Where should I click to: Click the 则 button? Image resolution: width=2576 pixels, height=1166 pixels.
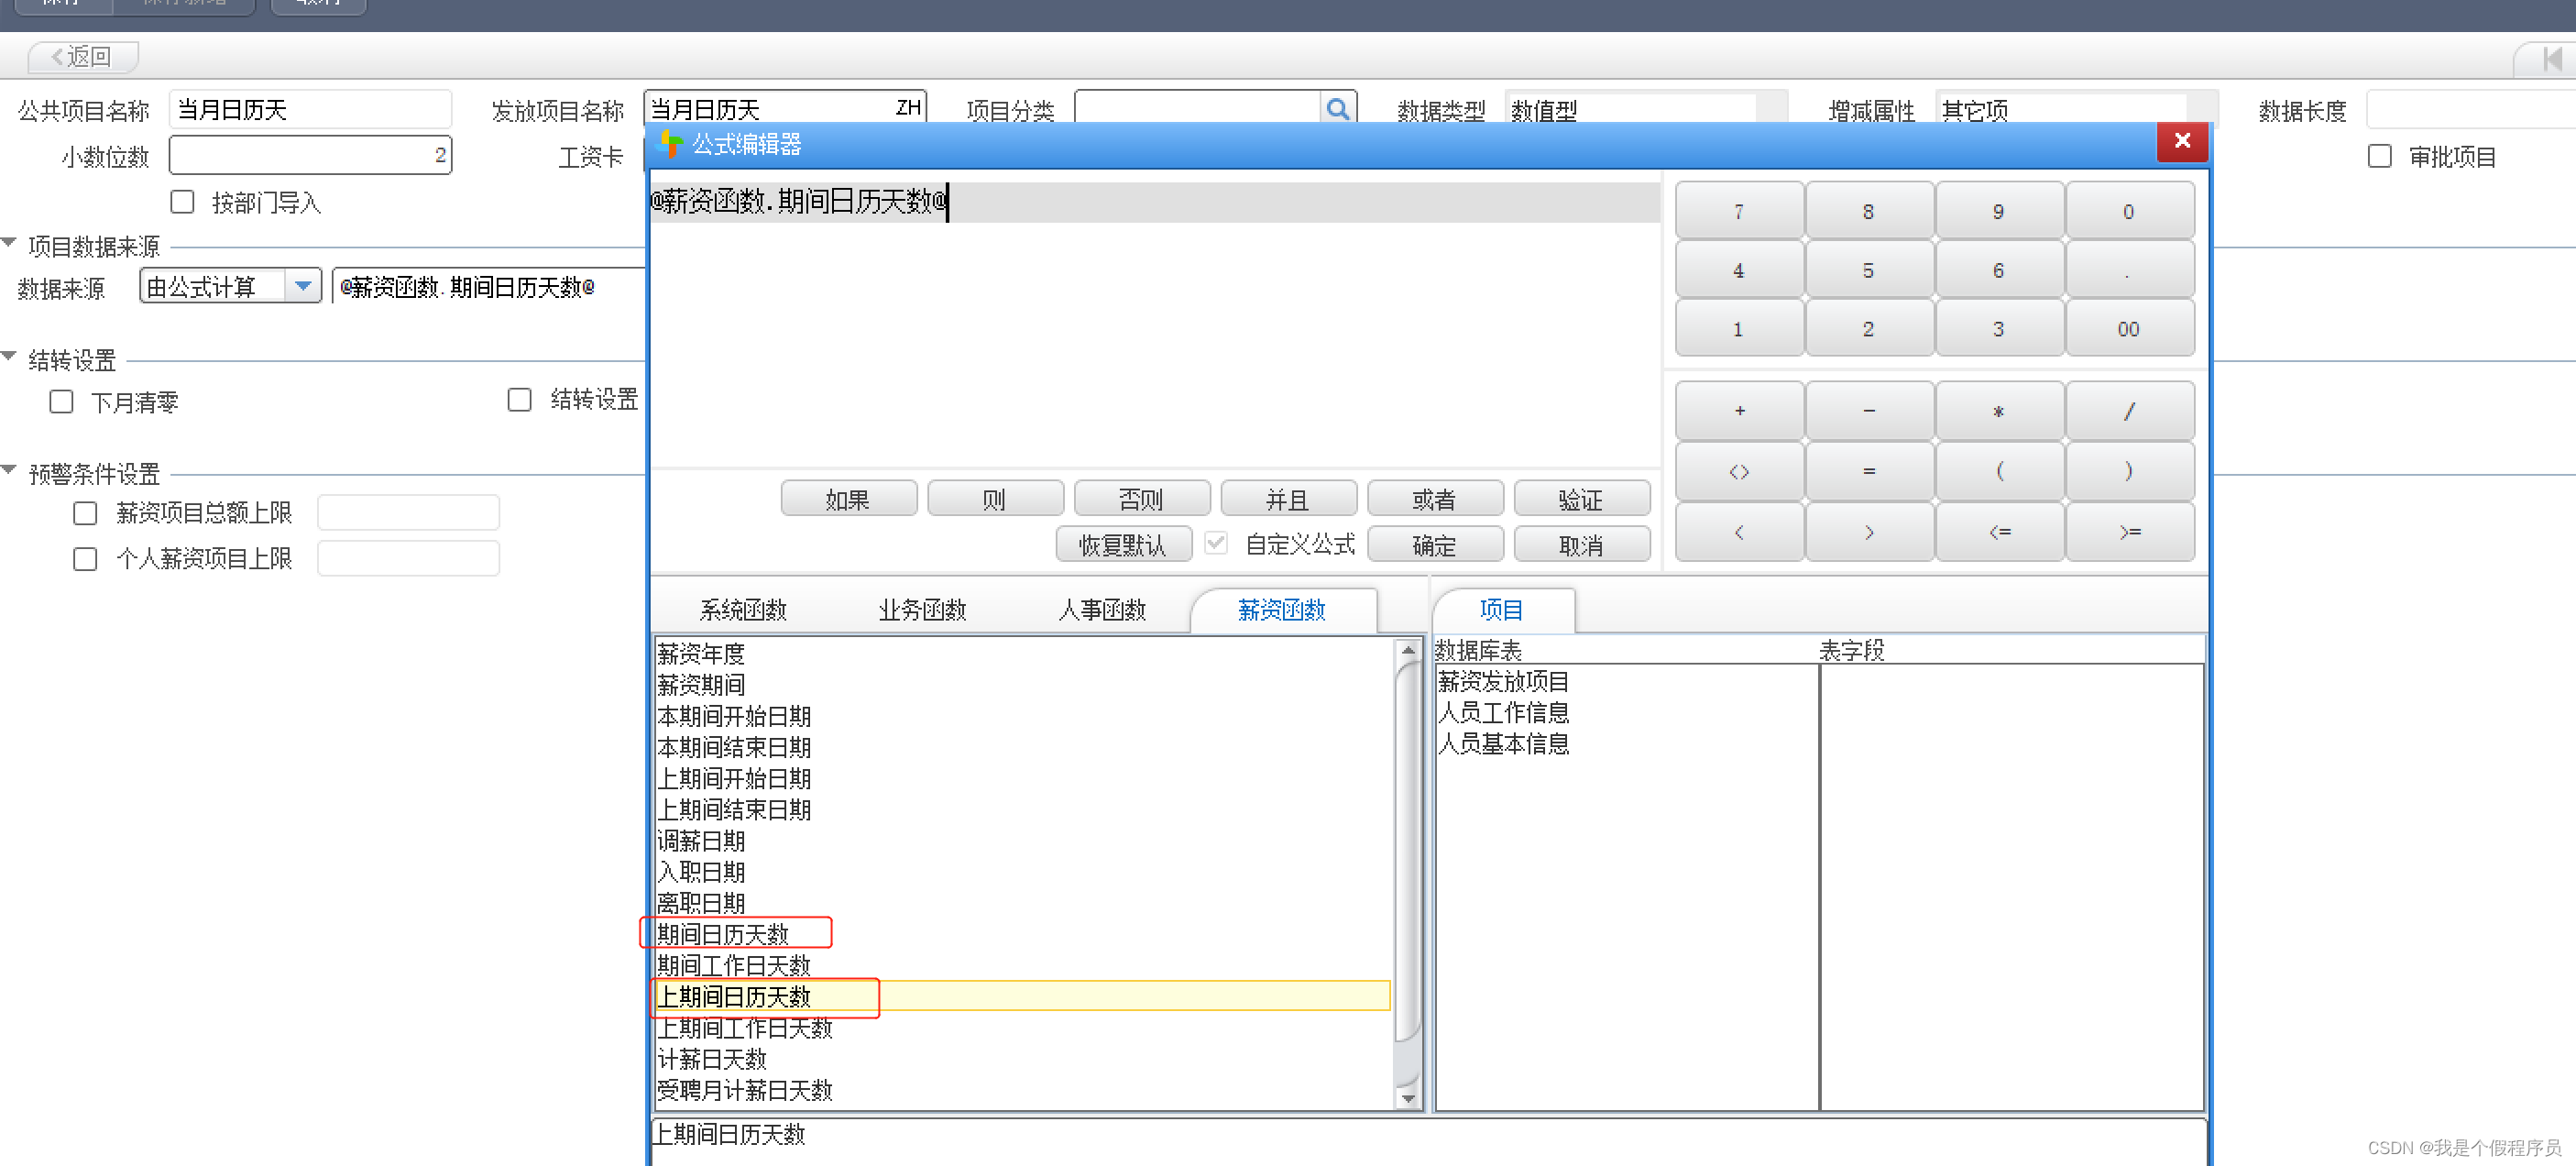point(995,498)
